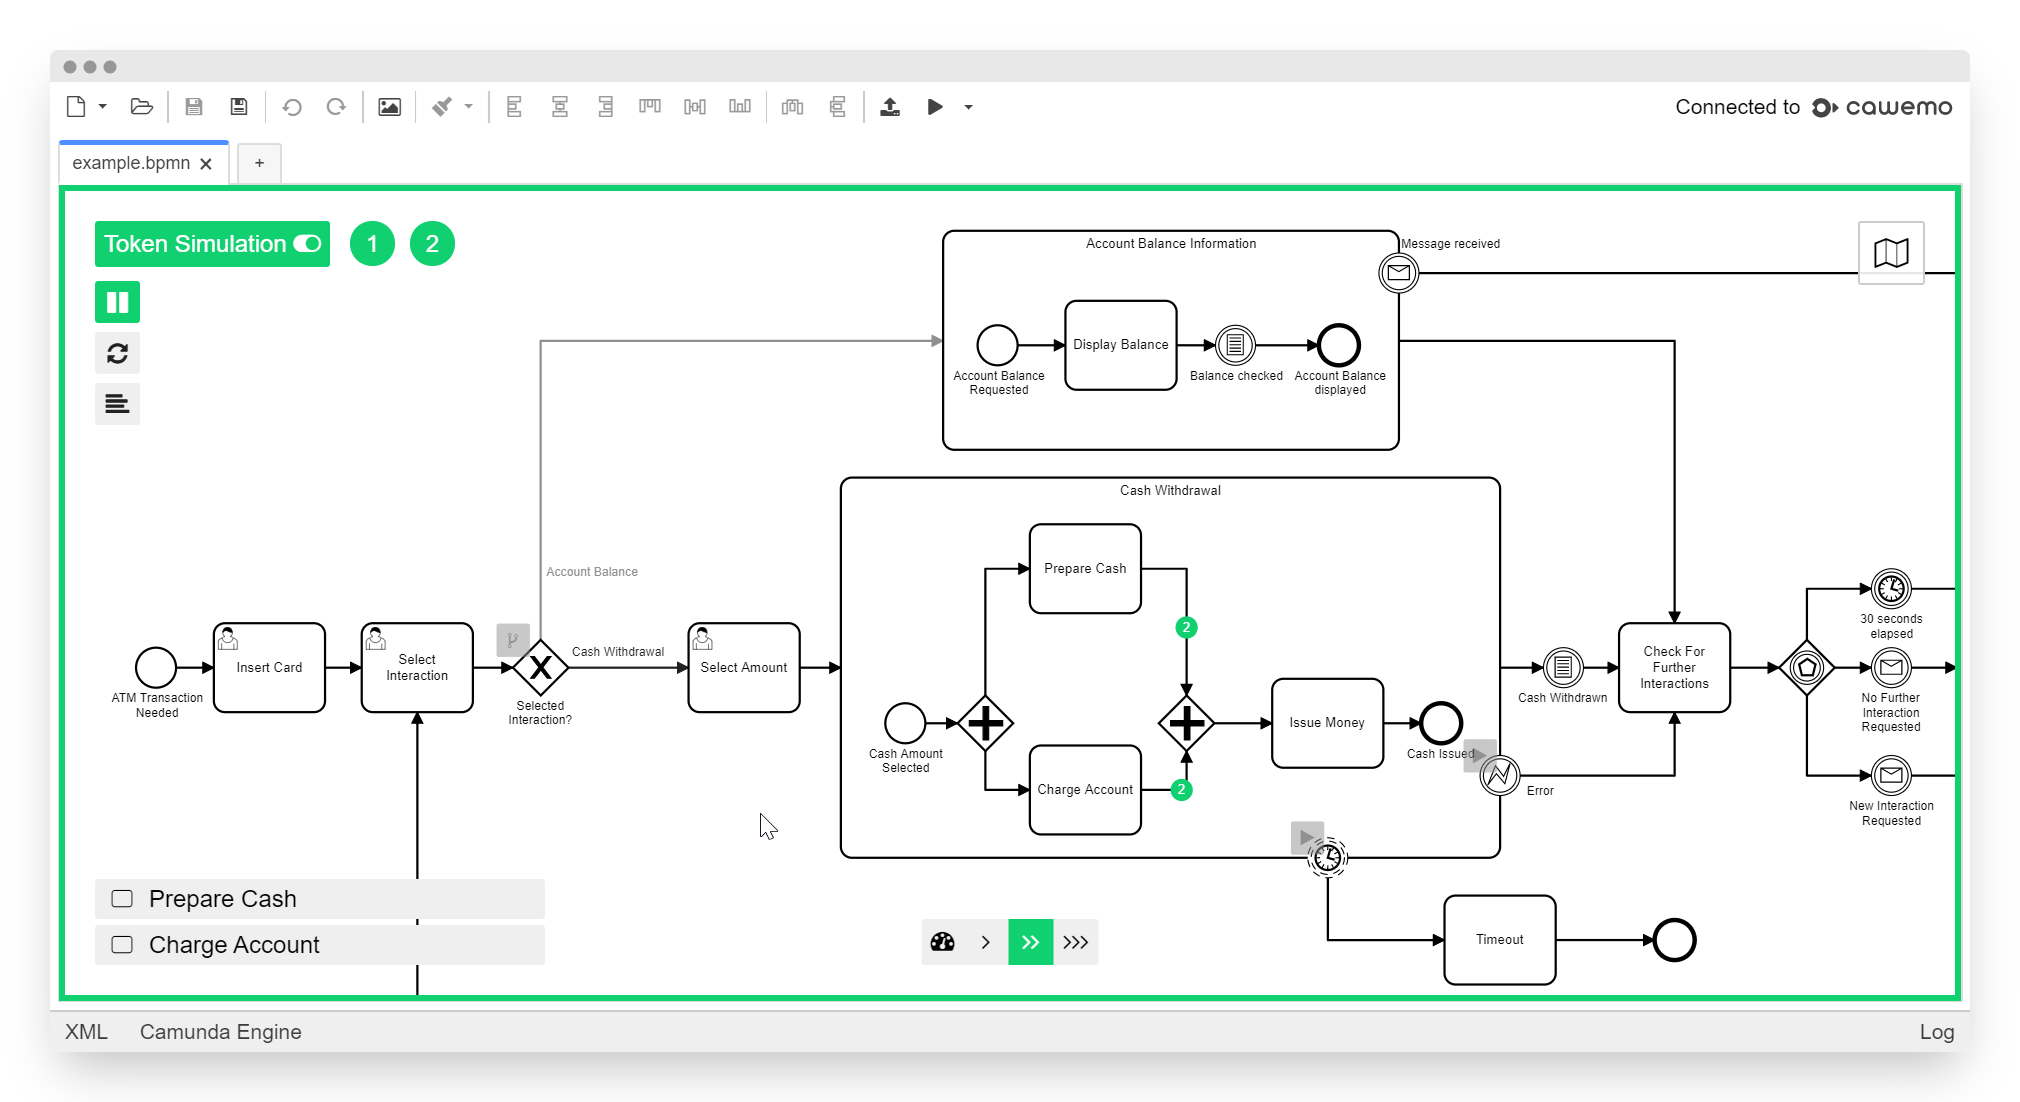Screen dimensions: 2020x1102
Task: Open the run instance dropdown arrow
Action: click(x=968, y=107)
